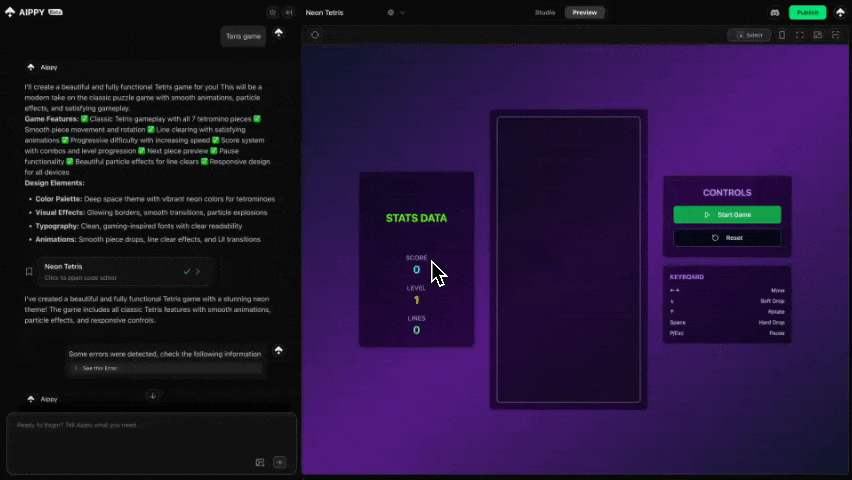Viewport: 852px width, 480px height.
Task: Click the KEYBOARD heading
Action: (687, 277)
